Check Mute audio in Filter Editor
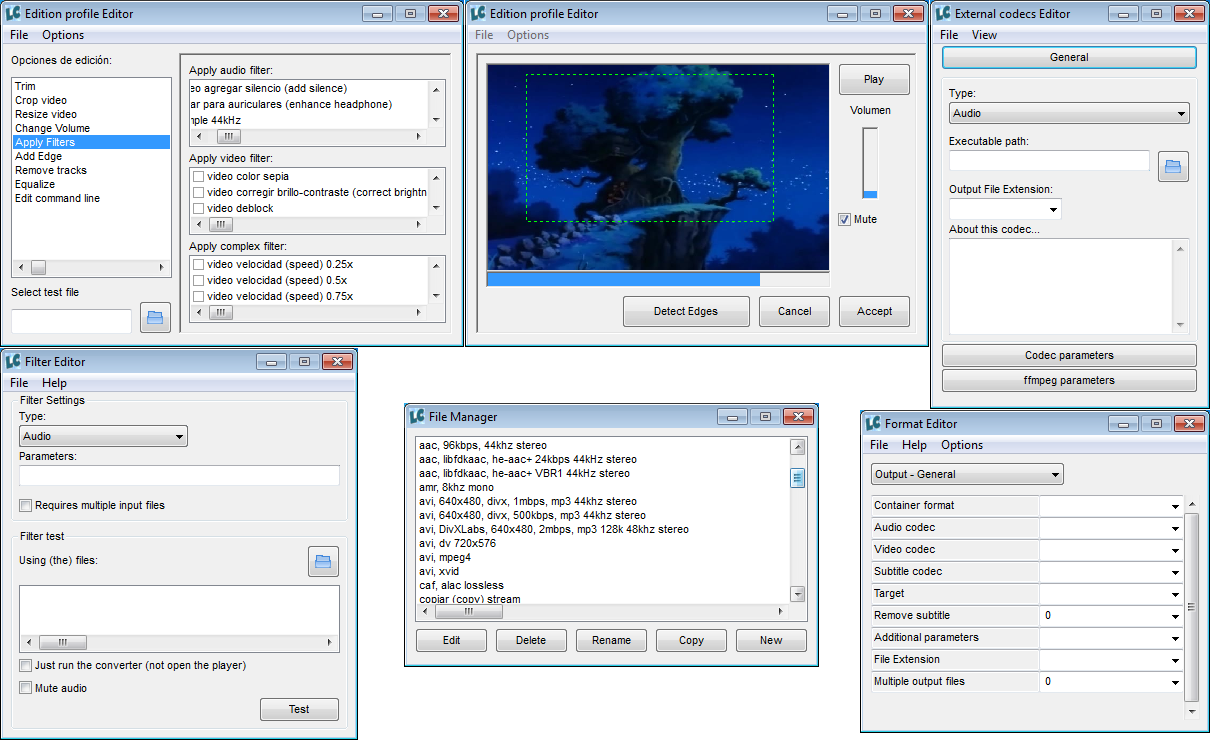 tap(26, 688)
